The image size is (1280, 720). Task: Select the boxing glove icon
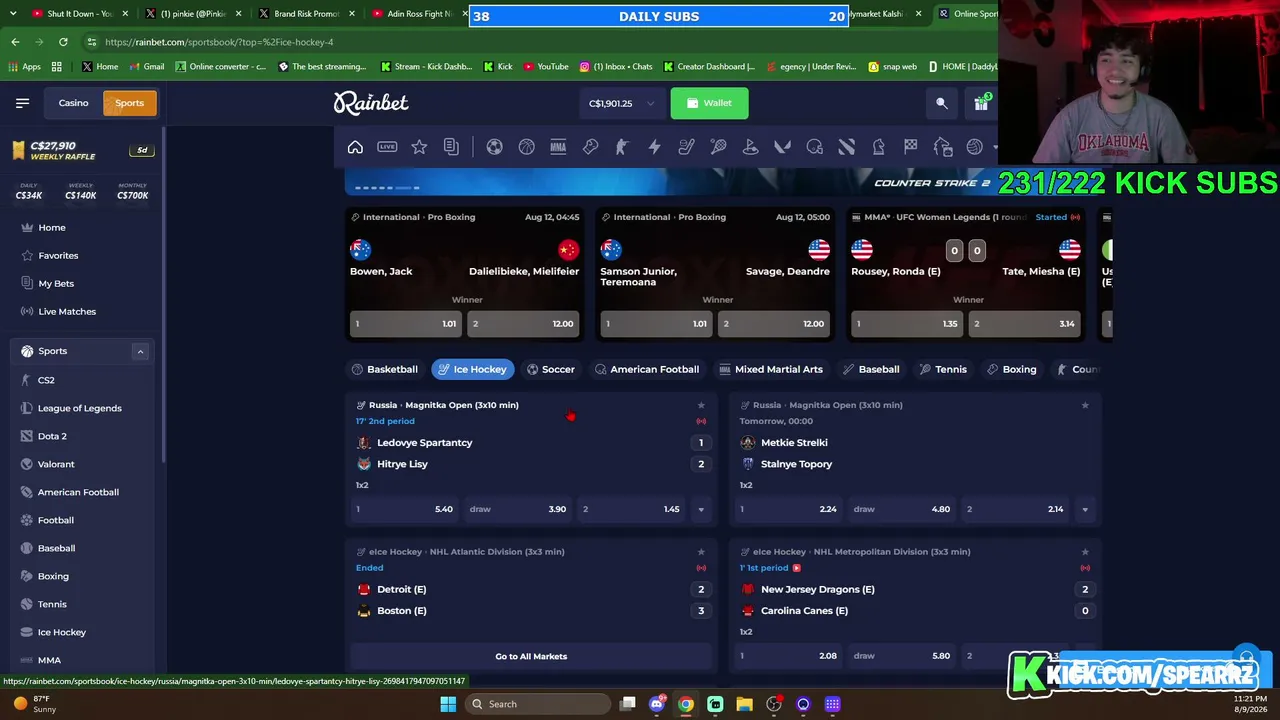pyautogui.click(x=590, y=147)
